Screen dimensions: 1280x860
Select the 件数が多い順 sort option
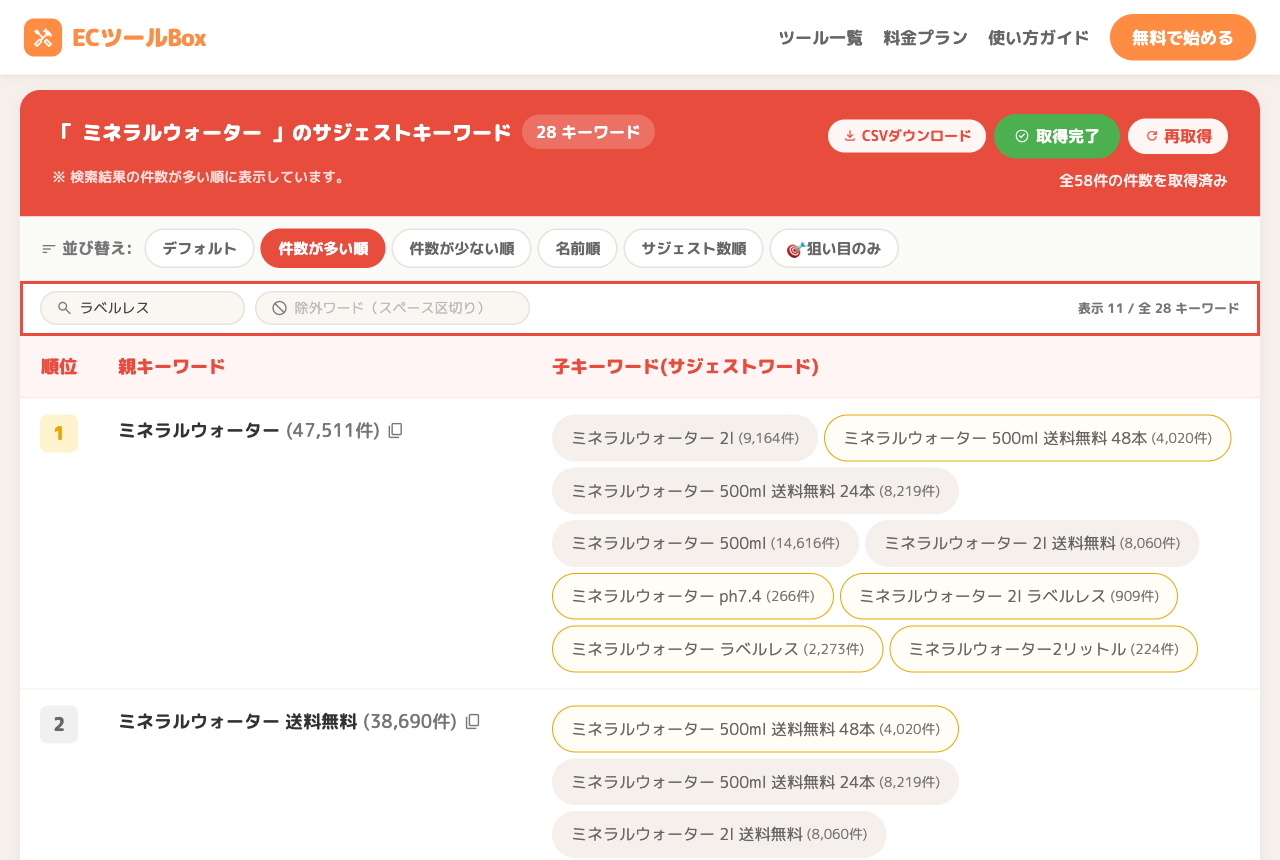[x=323, y=249]
